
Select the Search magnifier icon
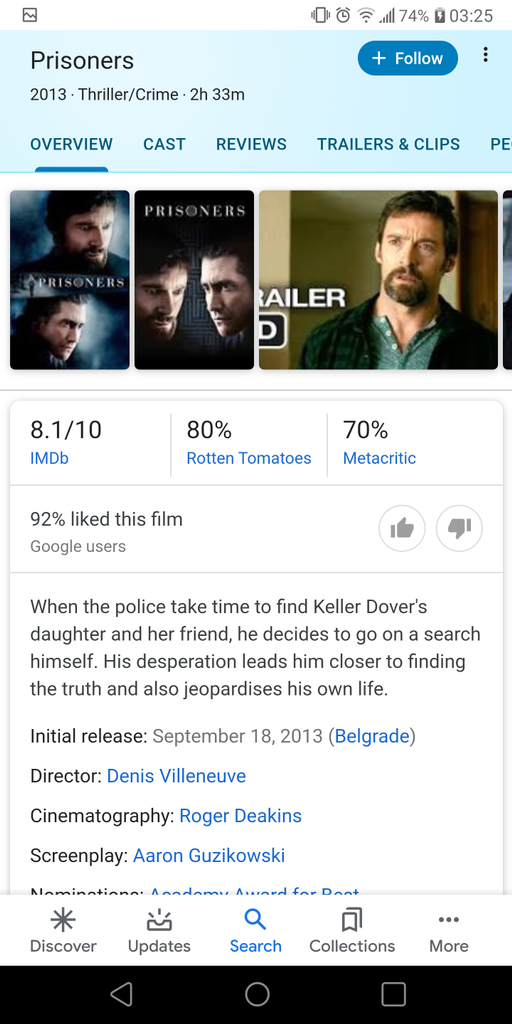(255, 920)
